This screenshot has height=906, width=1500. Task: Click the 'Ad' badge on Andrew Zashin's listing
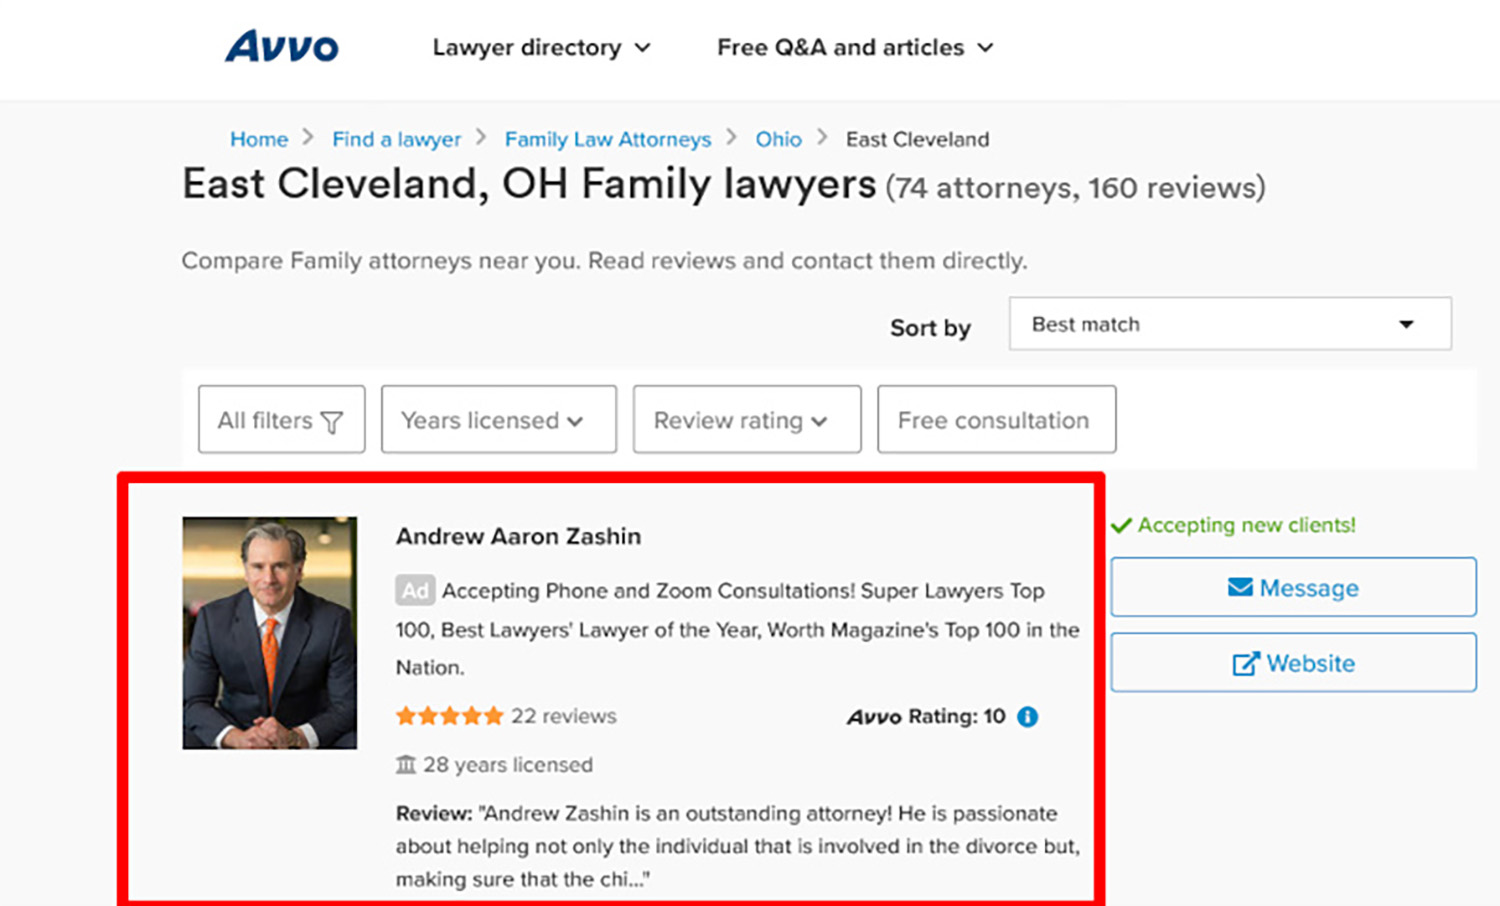[x=414, y=590]
